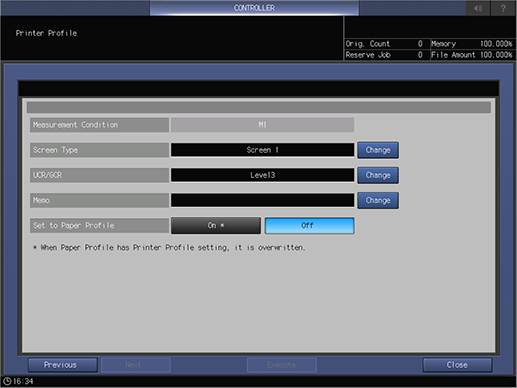517x388 pixels.
Task: Click the UCR/GCR label
Action: [99, 175]
